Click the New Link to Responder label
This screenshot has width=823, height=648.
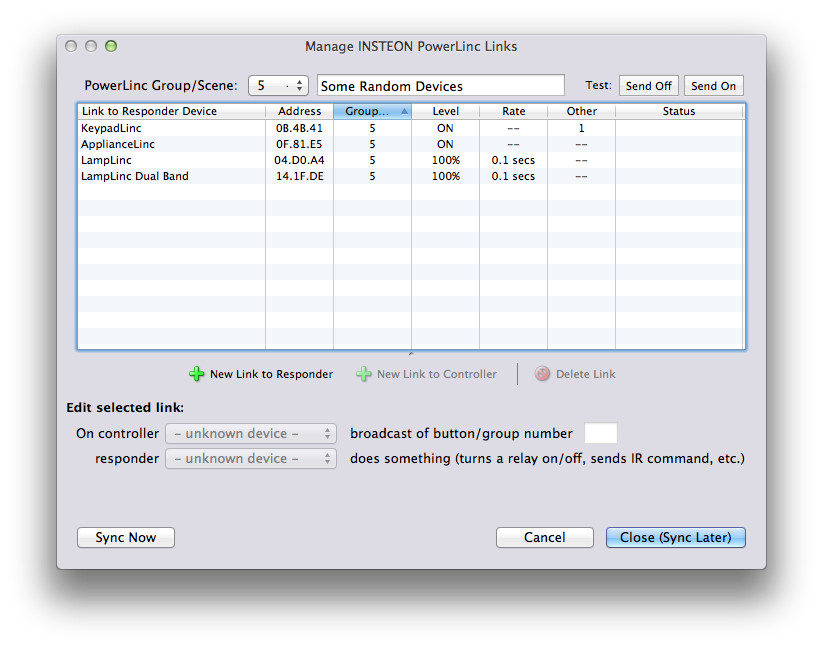pyautogui.click(x=271, y=374)
